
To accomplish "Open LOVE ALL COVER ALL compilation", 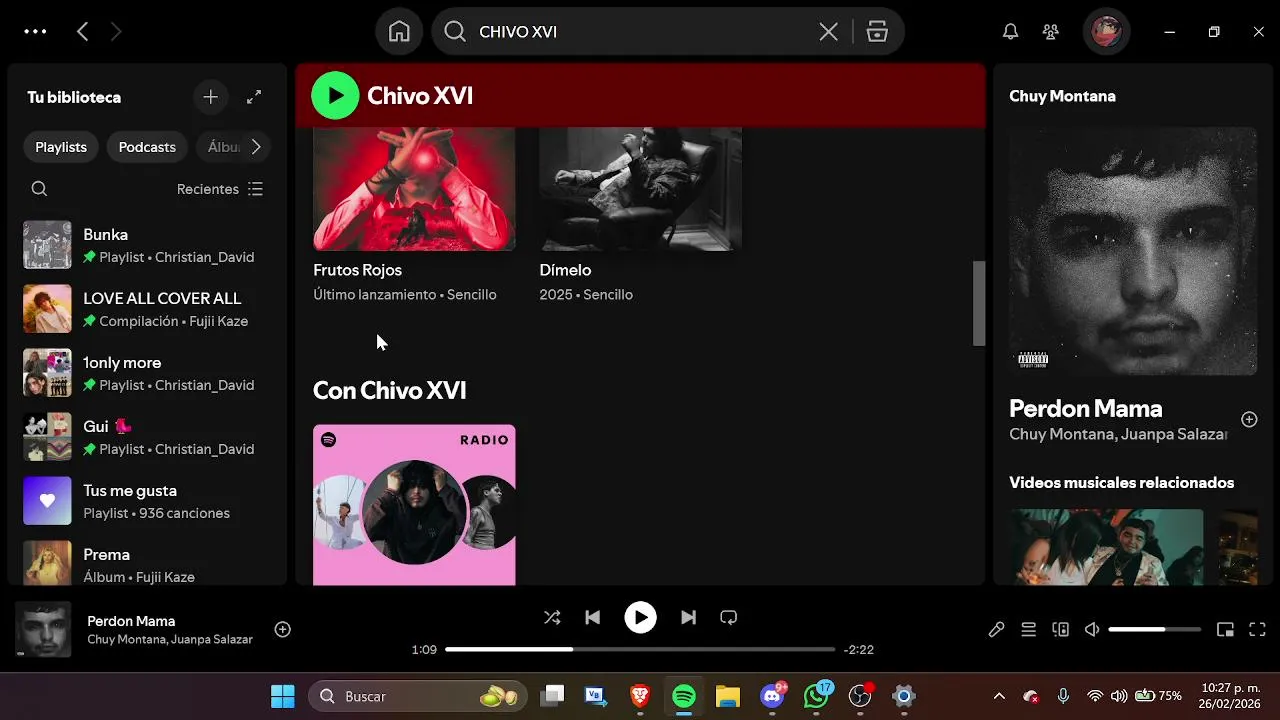I will coord(147,309).
